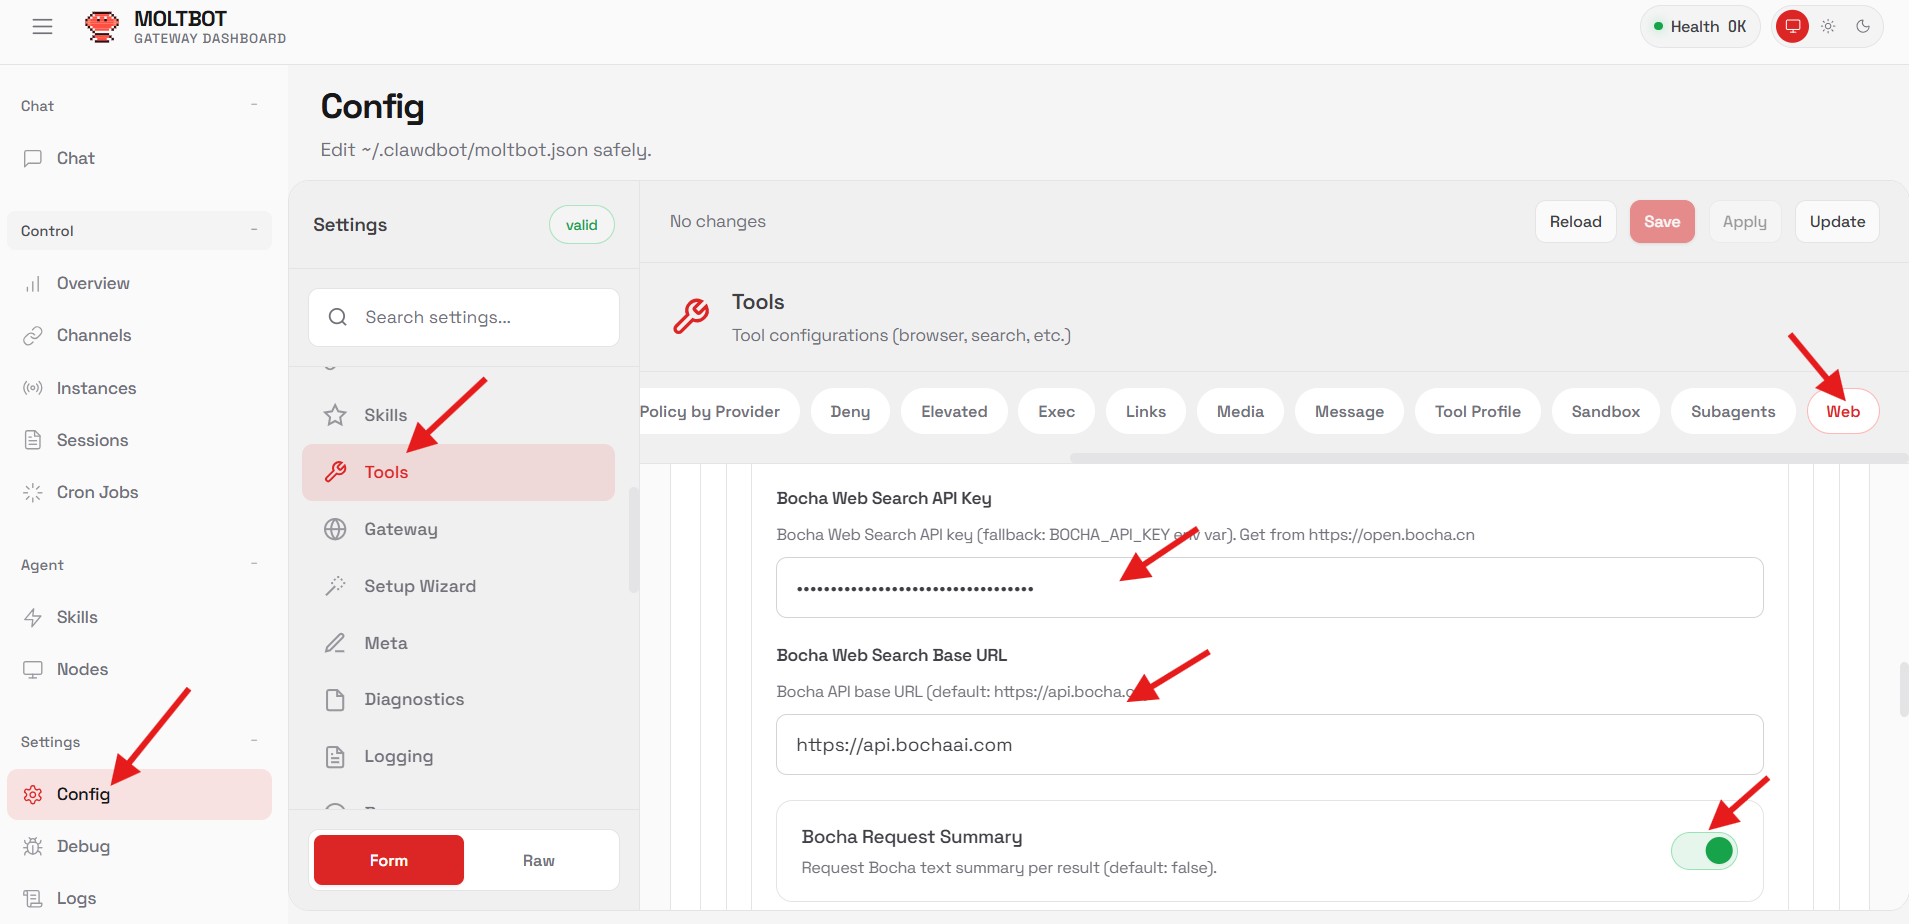
Task: Open the hamburger navigation menu
Action: click(x=42, y=27)
